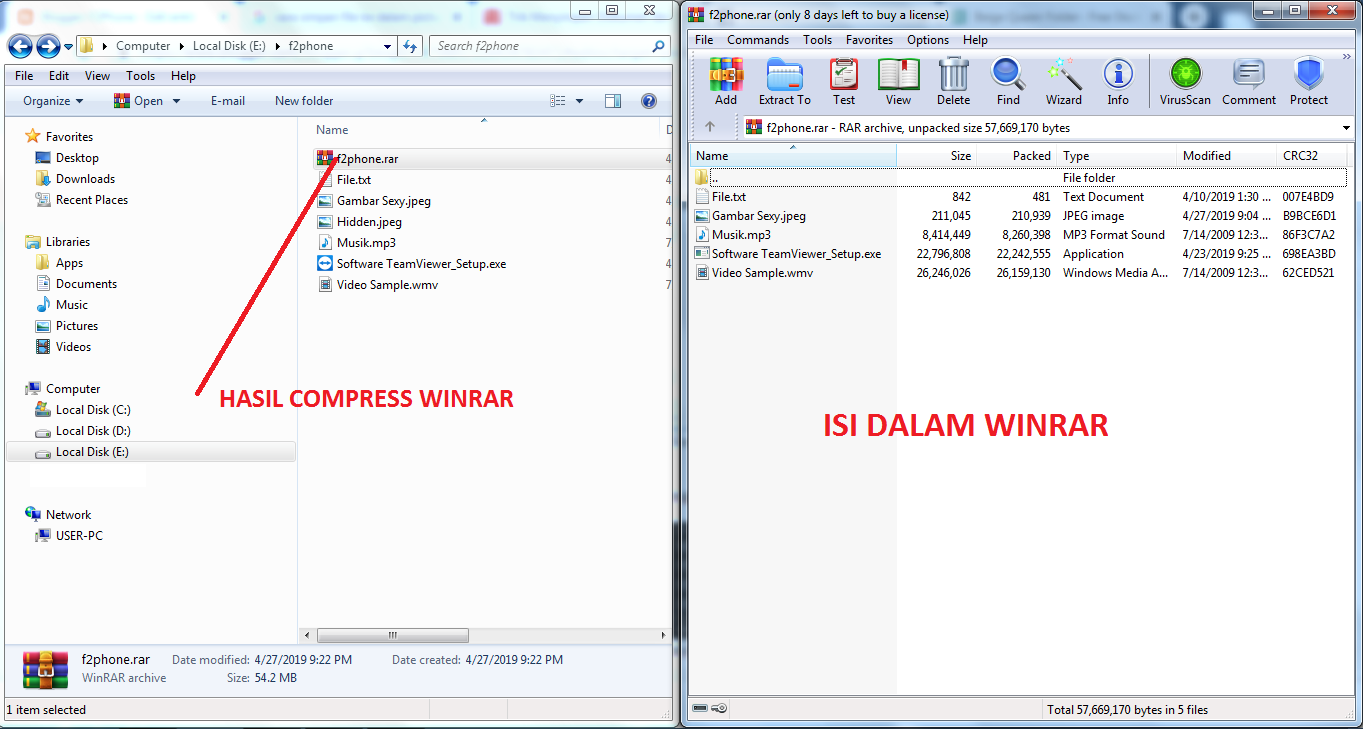This screenshot has height=740, width=1366.
Task: Open the Tools menu in Explorer
Action: pyautogui.click(x=140, y=76)
